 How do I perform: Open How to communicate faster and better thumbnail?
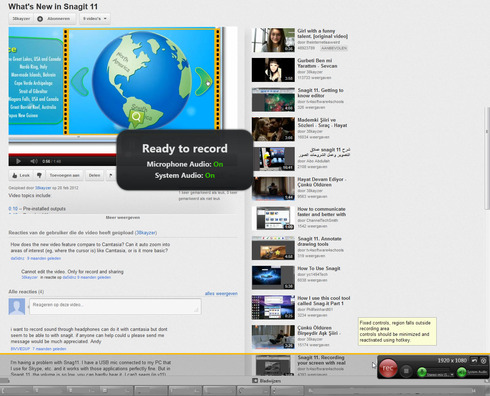pos(273,218)
